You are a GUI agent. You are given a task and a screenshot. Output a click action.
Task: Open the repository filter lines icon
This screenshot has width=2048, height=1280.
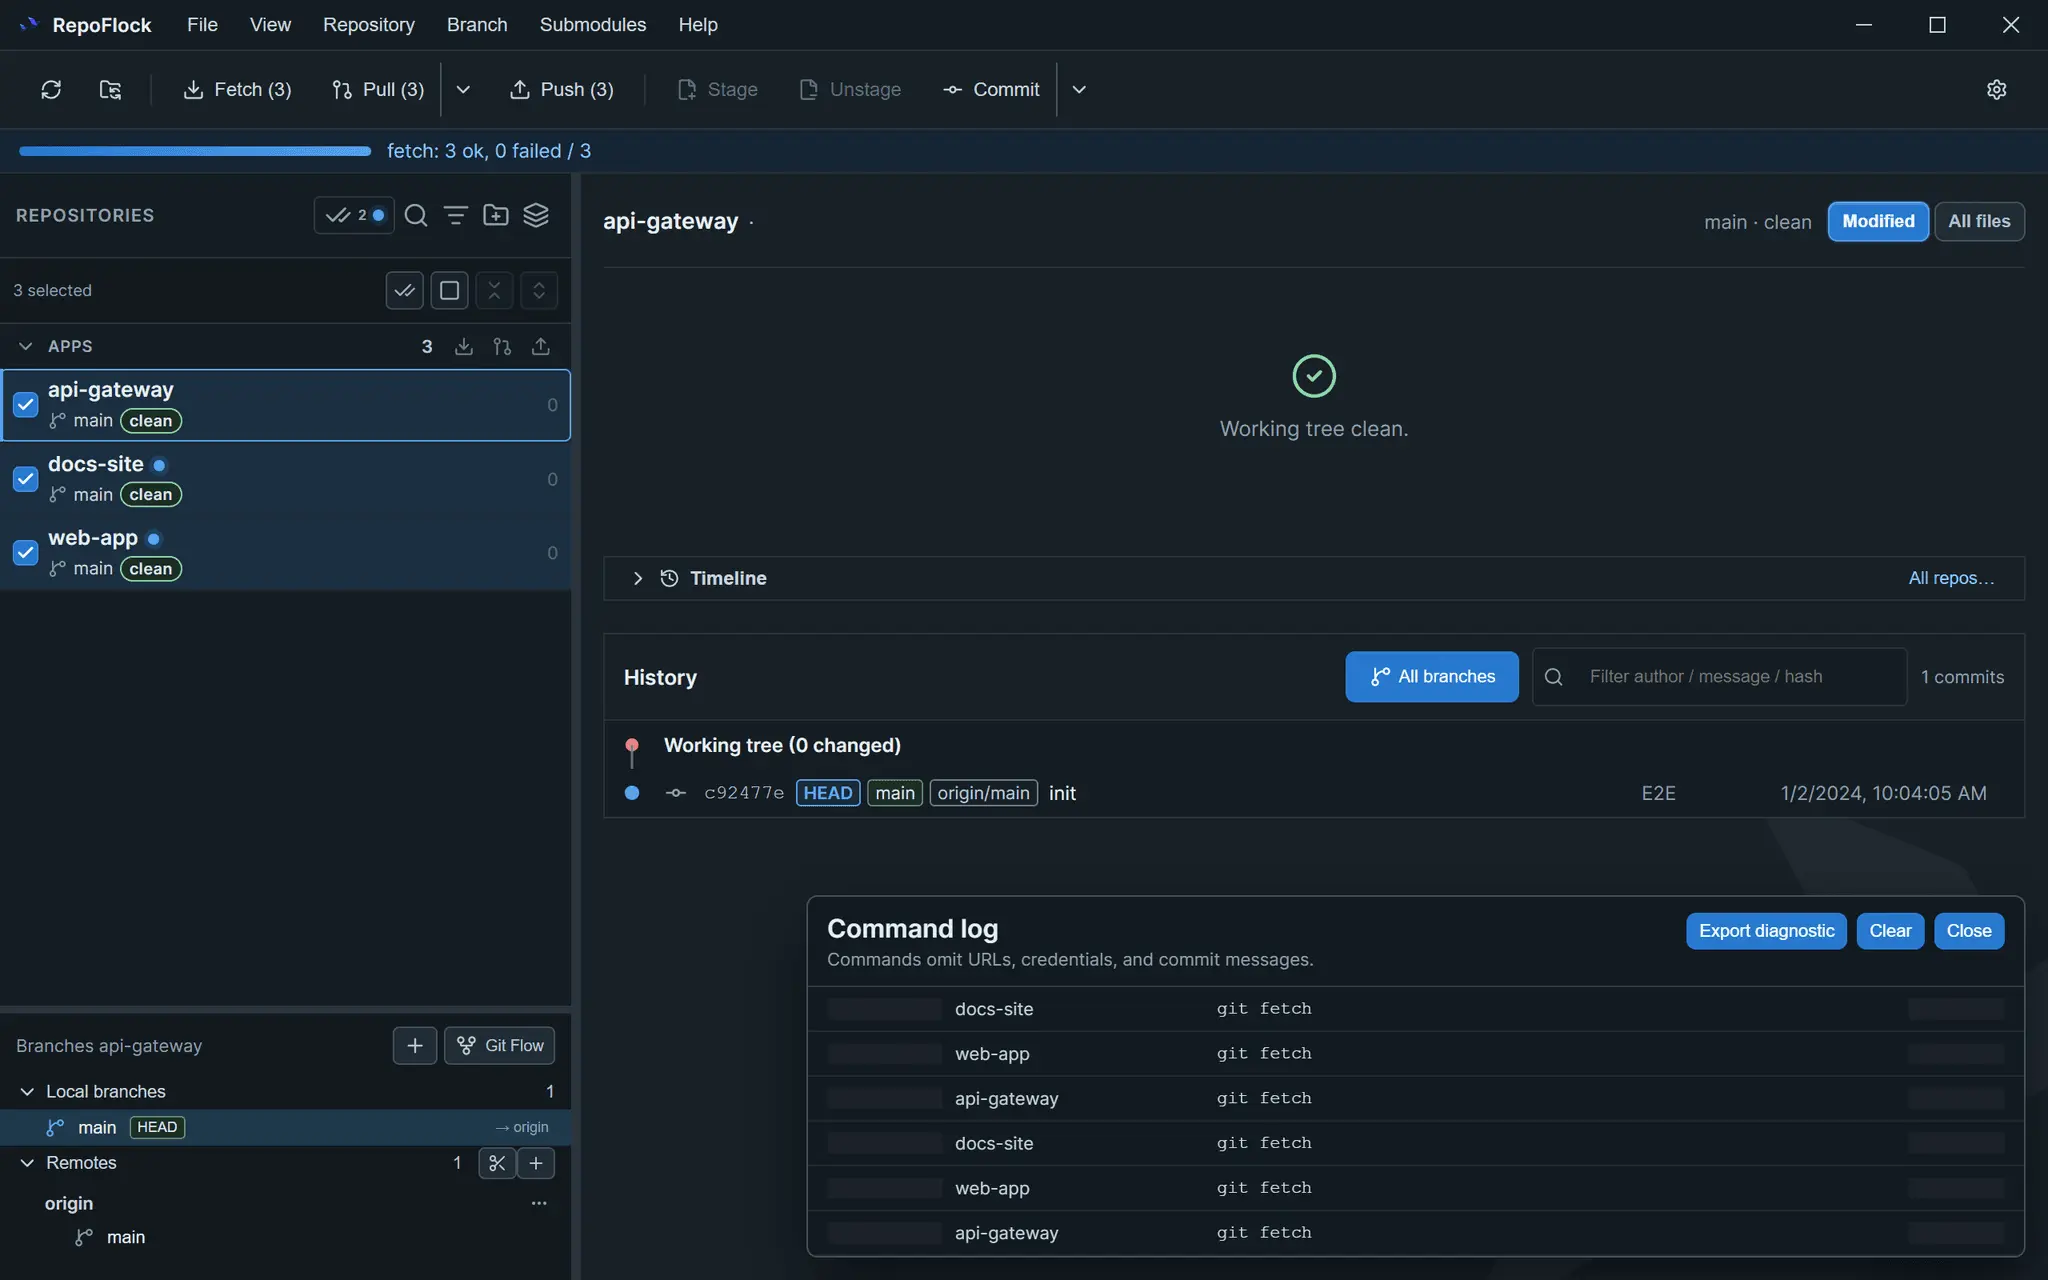(x=456, y=215)
